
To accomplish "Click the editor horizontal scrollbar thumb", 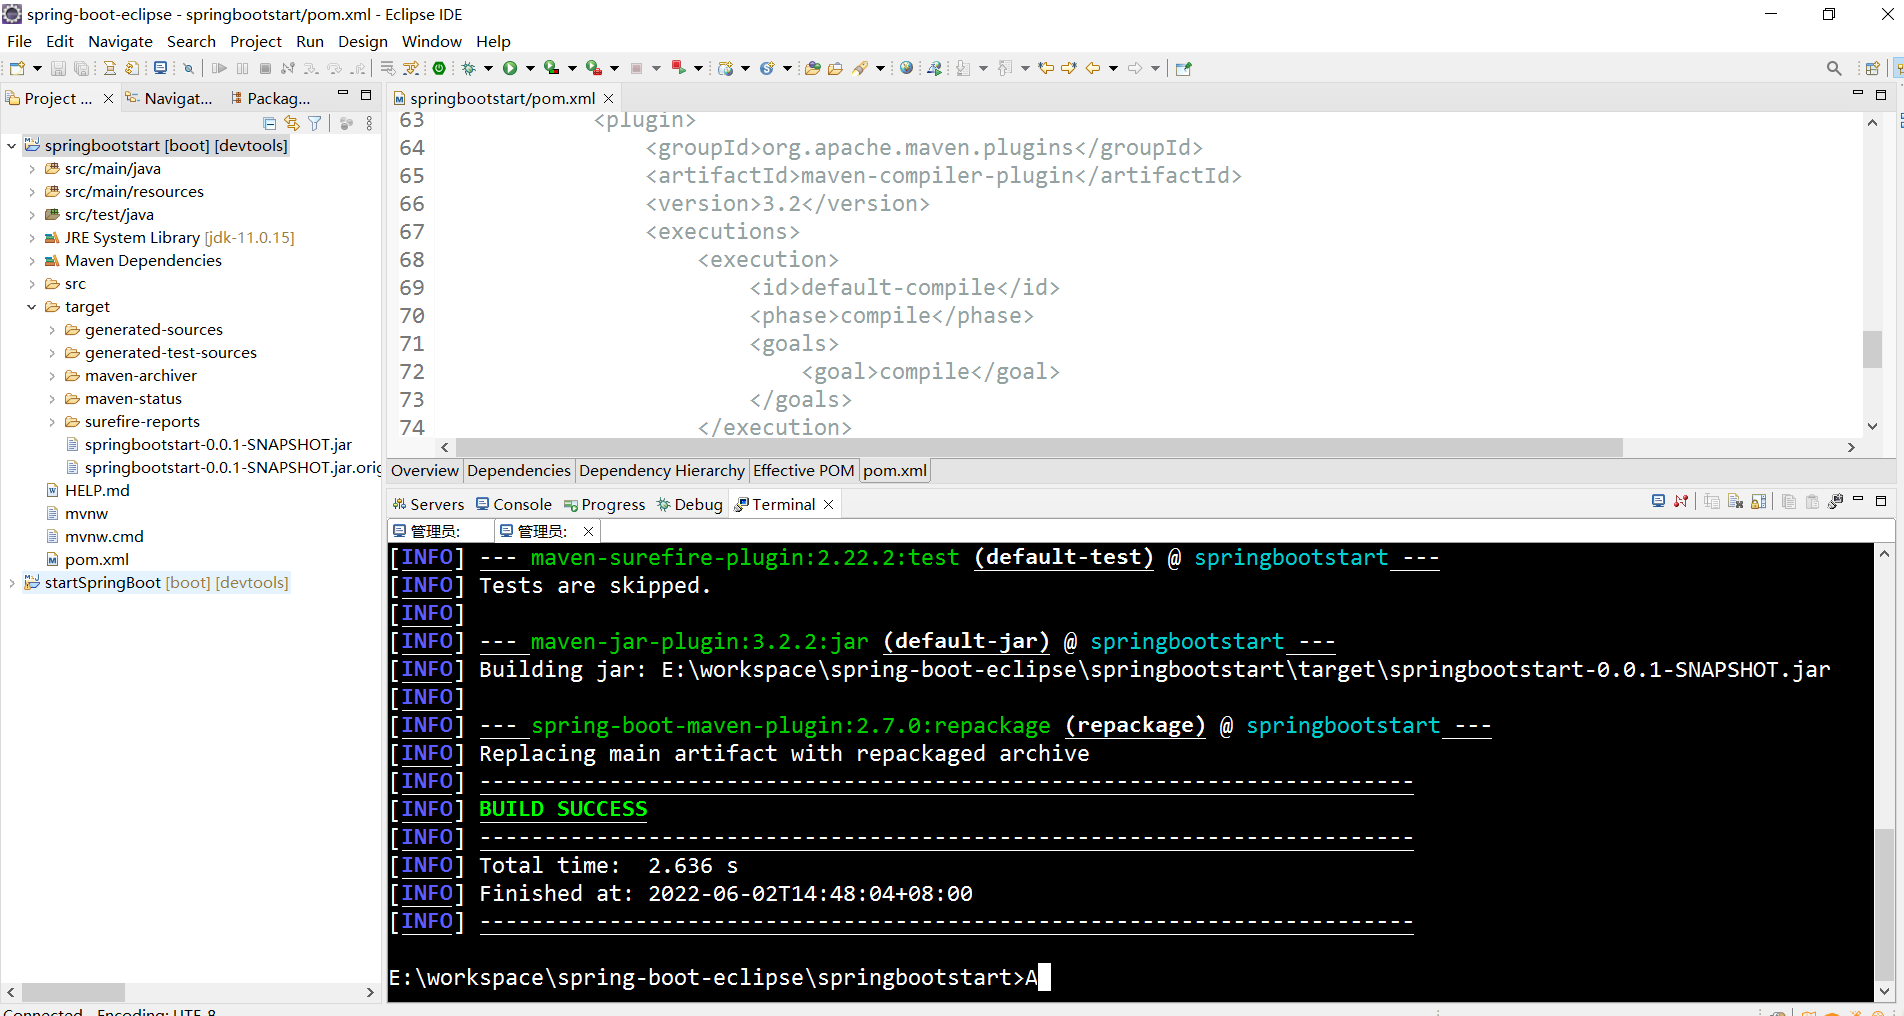I will pyautogui.click(x=1038, y=448).
